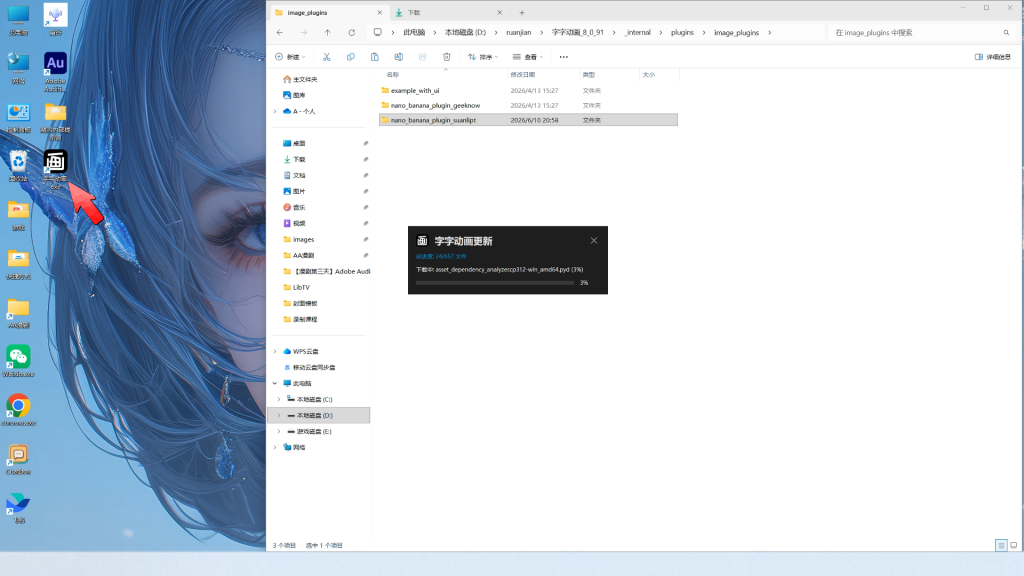Open the View dropdown in toolbar
Screen dimensions: 1024x576
(x=528, y=57)
